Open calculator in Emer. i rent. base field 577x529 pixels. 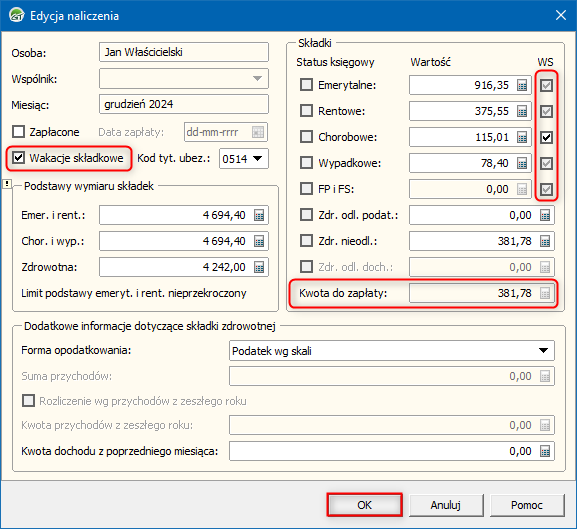[x=259, y=215]
